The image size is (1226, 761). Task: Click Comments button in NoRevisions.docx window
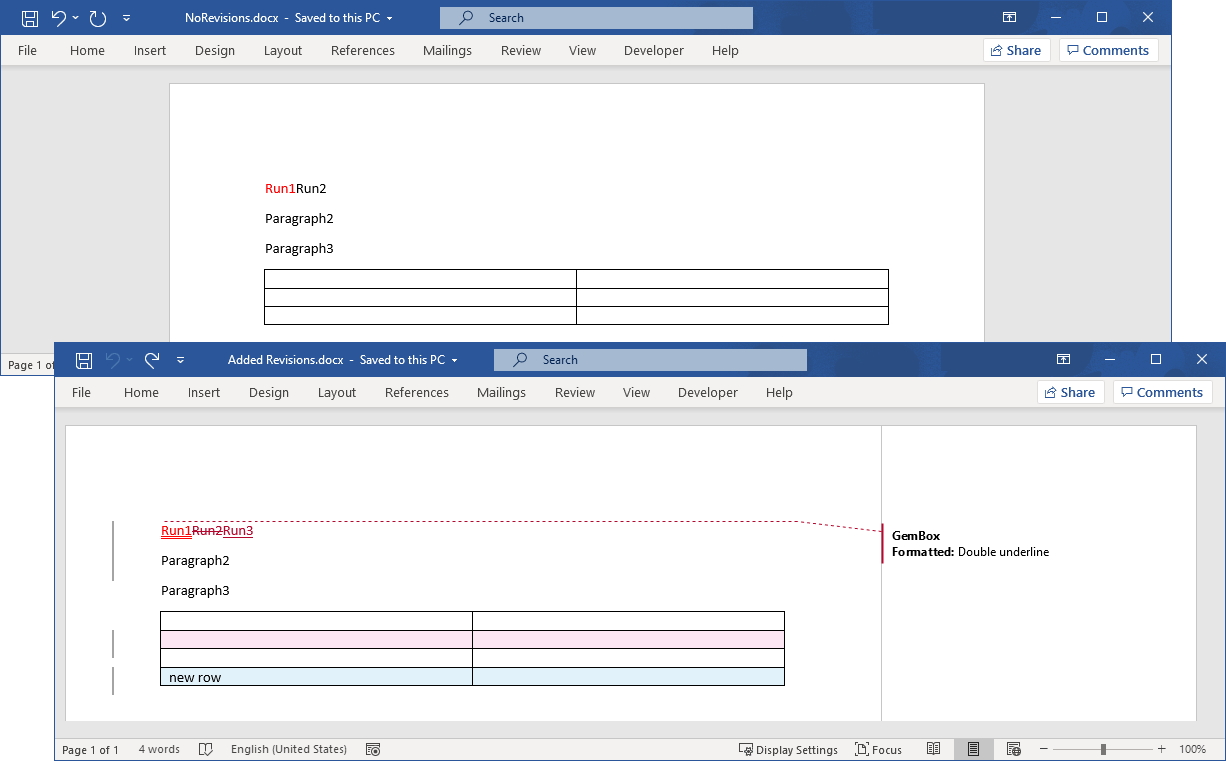click(x=1108, y=51)
